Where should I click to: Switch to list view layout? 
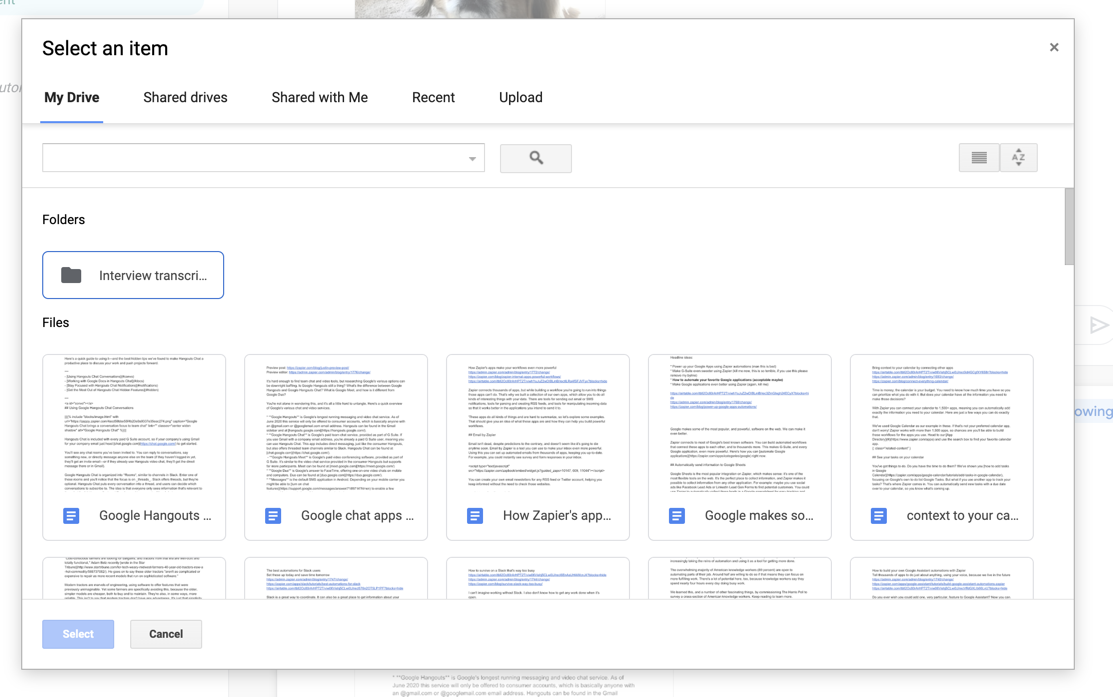pos(979,158)
